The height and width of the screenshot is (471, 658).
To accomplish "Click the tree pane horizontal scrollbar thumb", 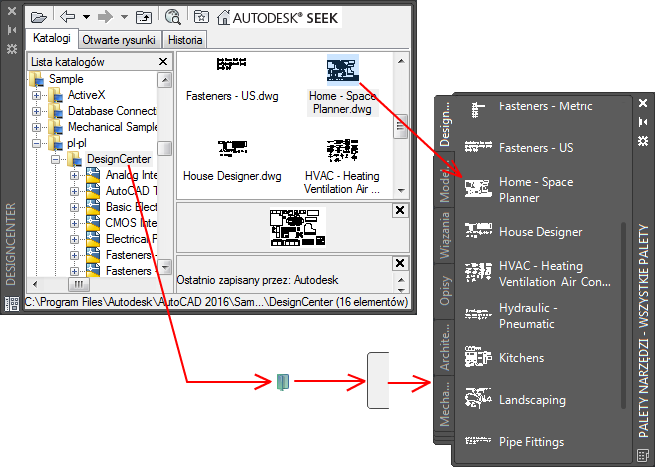I will coord(78,285).
